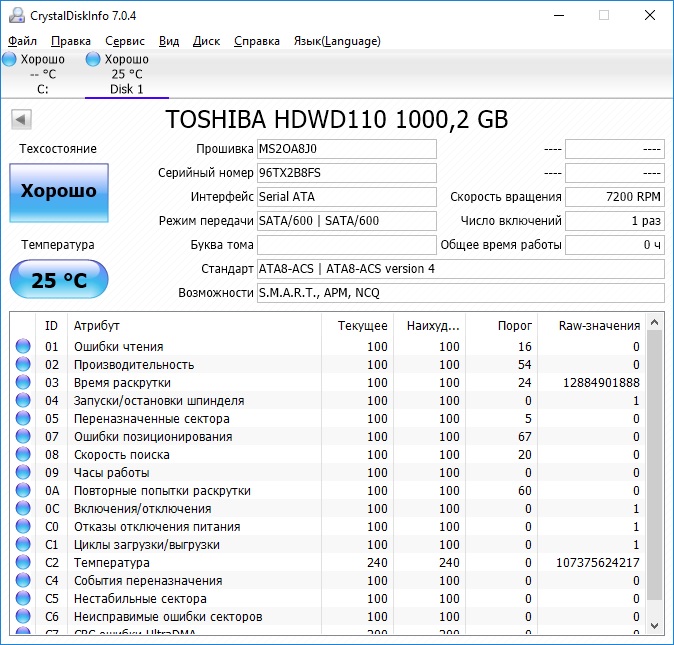Click the 25 °C temperature button
Image resolution: width=674 pixels, height=645 pixels.
(59, 280)
